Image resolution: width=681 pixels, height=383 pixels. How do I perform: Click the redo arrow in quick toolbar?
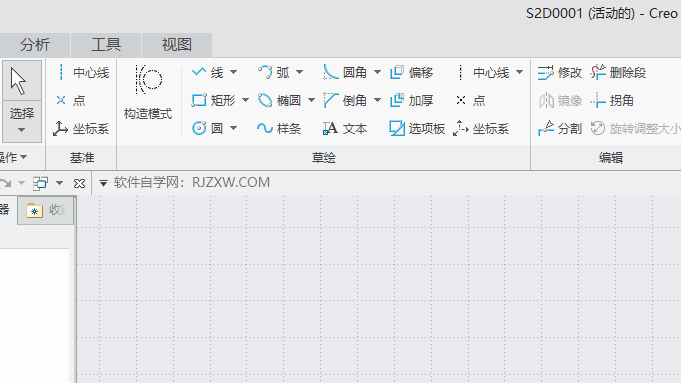coord(5,183)
